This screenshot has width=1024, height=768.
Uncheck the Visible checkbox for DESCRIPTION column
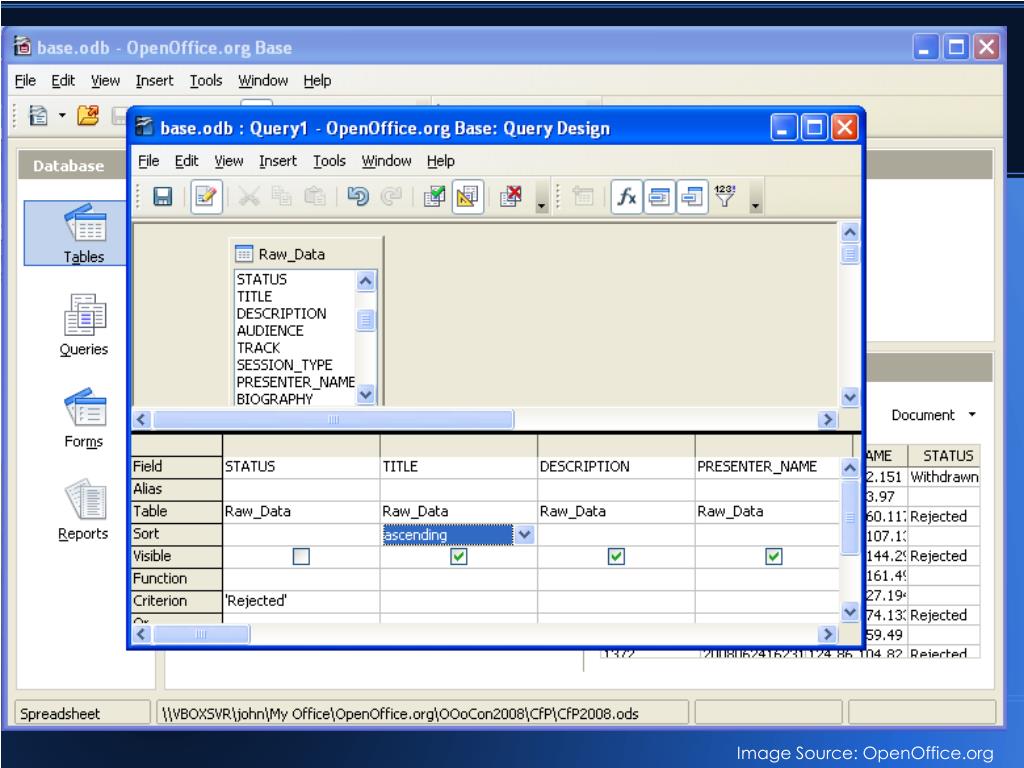pos(616,556)
